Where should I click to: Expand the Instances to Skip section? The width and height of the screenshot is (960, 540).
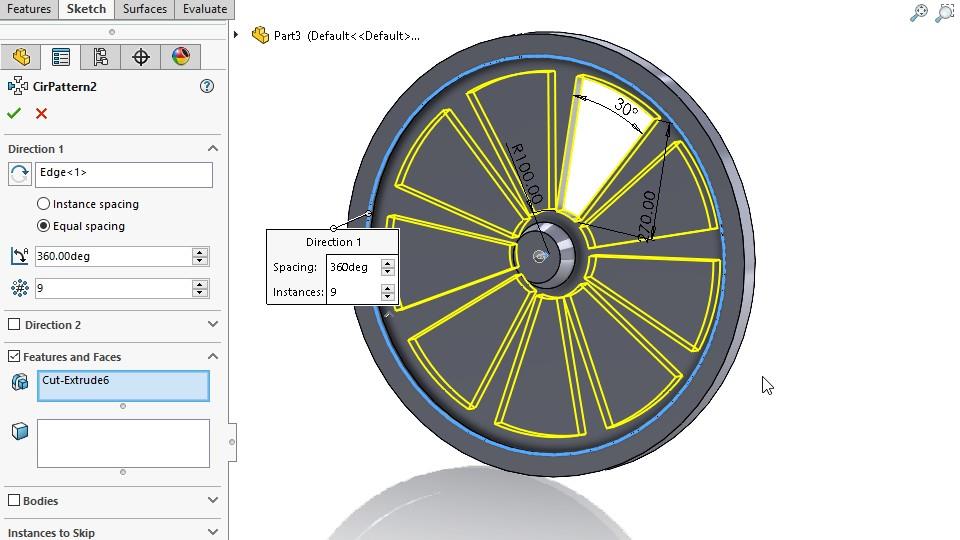coord(212,533)
